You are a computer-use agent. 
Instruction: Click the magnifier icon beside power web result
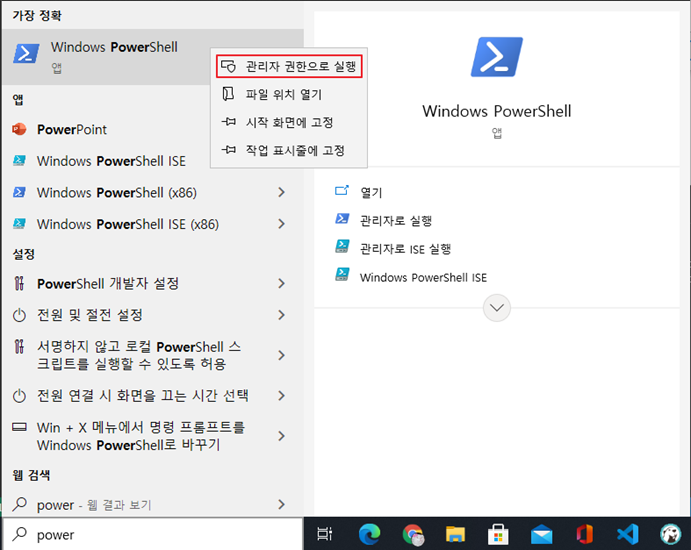[x=19, y=504]
